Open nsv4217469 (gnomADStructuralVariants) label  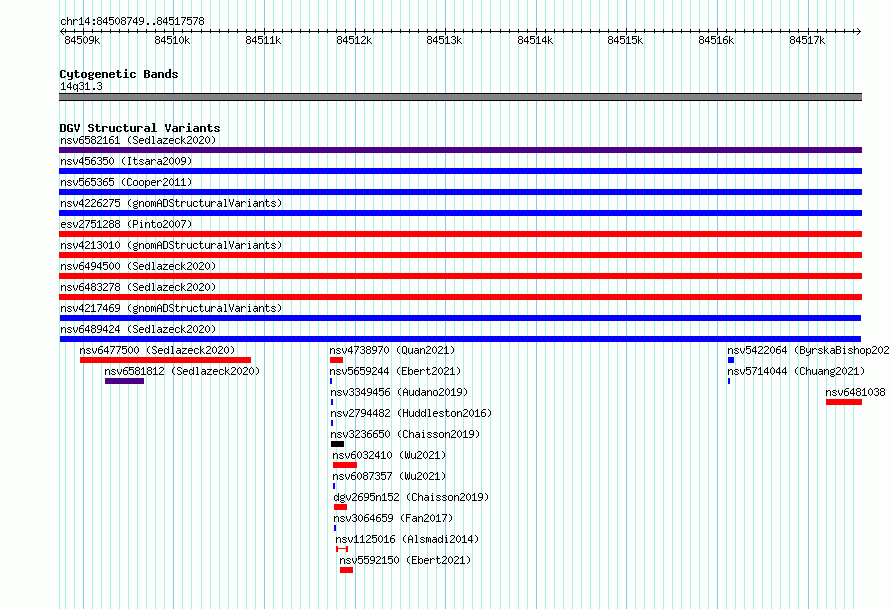coord(171,308)
